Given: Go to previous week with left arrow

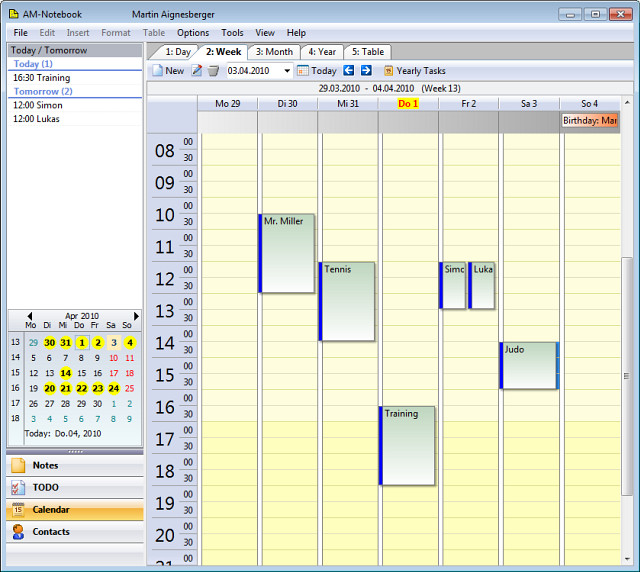Looking at the screenshot, I should point(349,70).
